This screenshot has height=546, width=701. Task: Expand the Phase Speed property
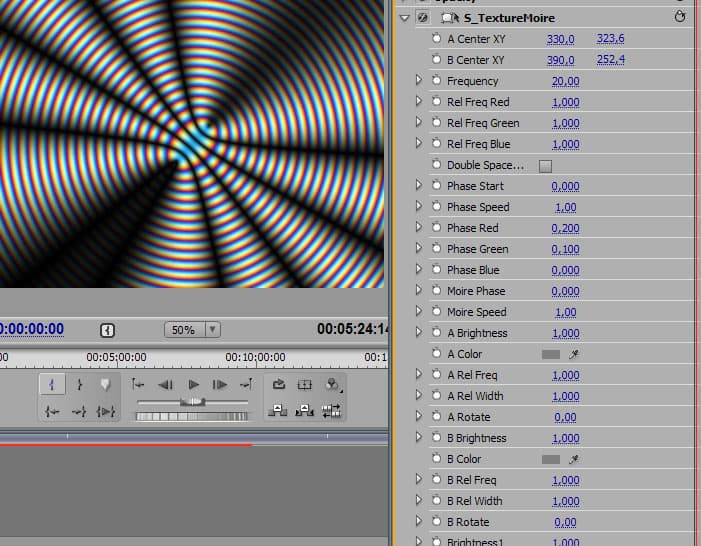pos(418,207)
